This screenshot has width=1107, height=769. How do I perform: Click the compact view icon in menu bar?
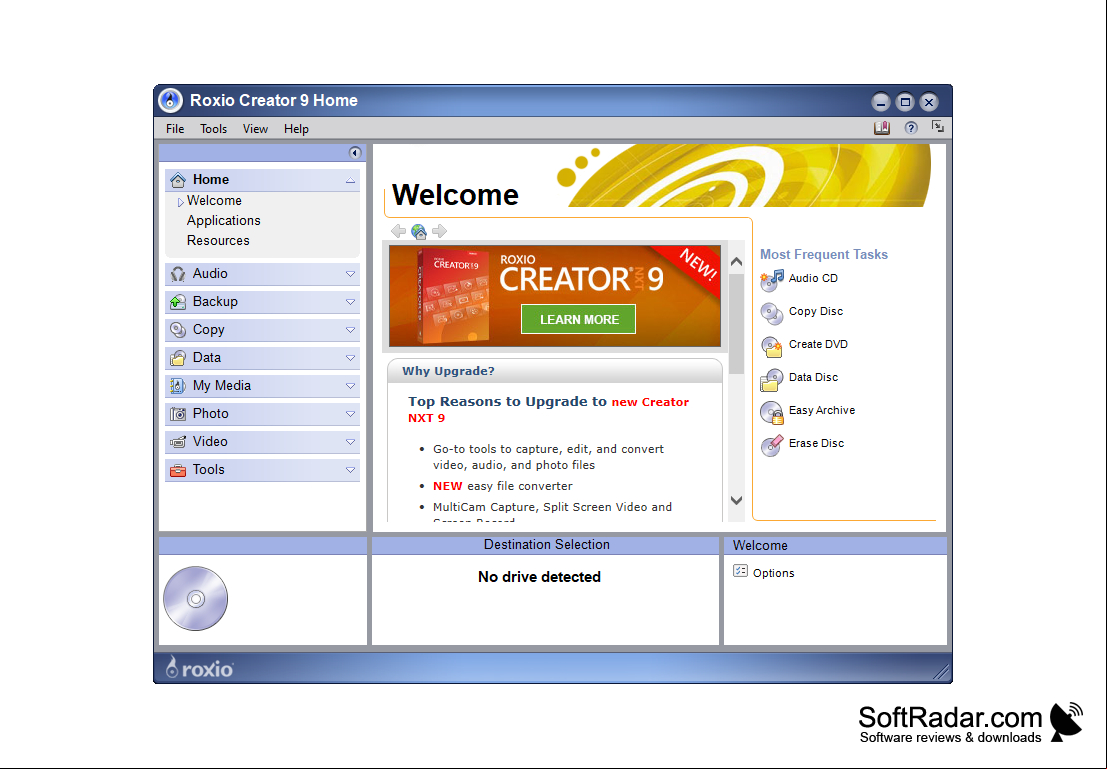[x=938, y=127]
